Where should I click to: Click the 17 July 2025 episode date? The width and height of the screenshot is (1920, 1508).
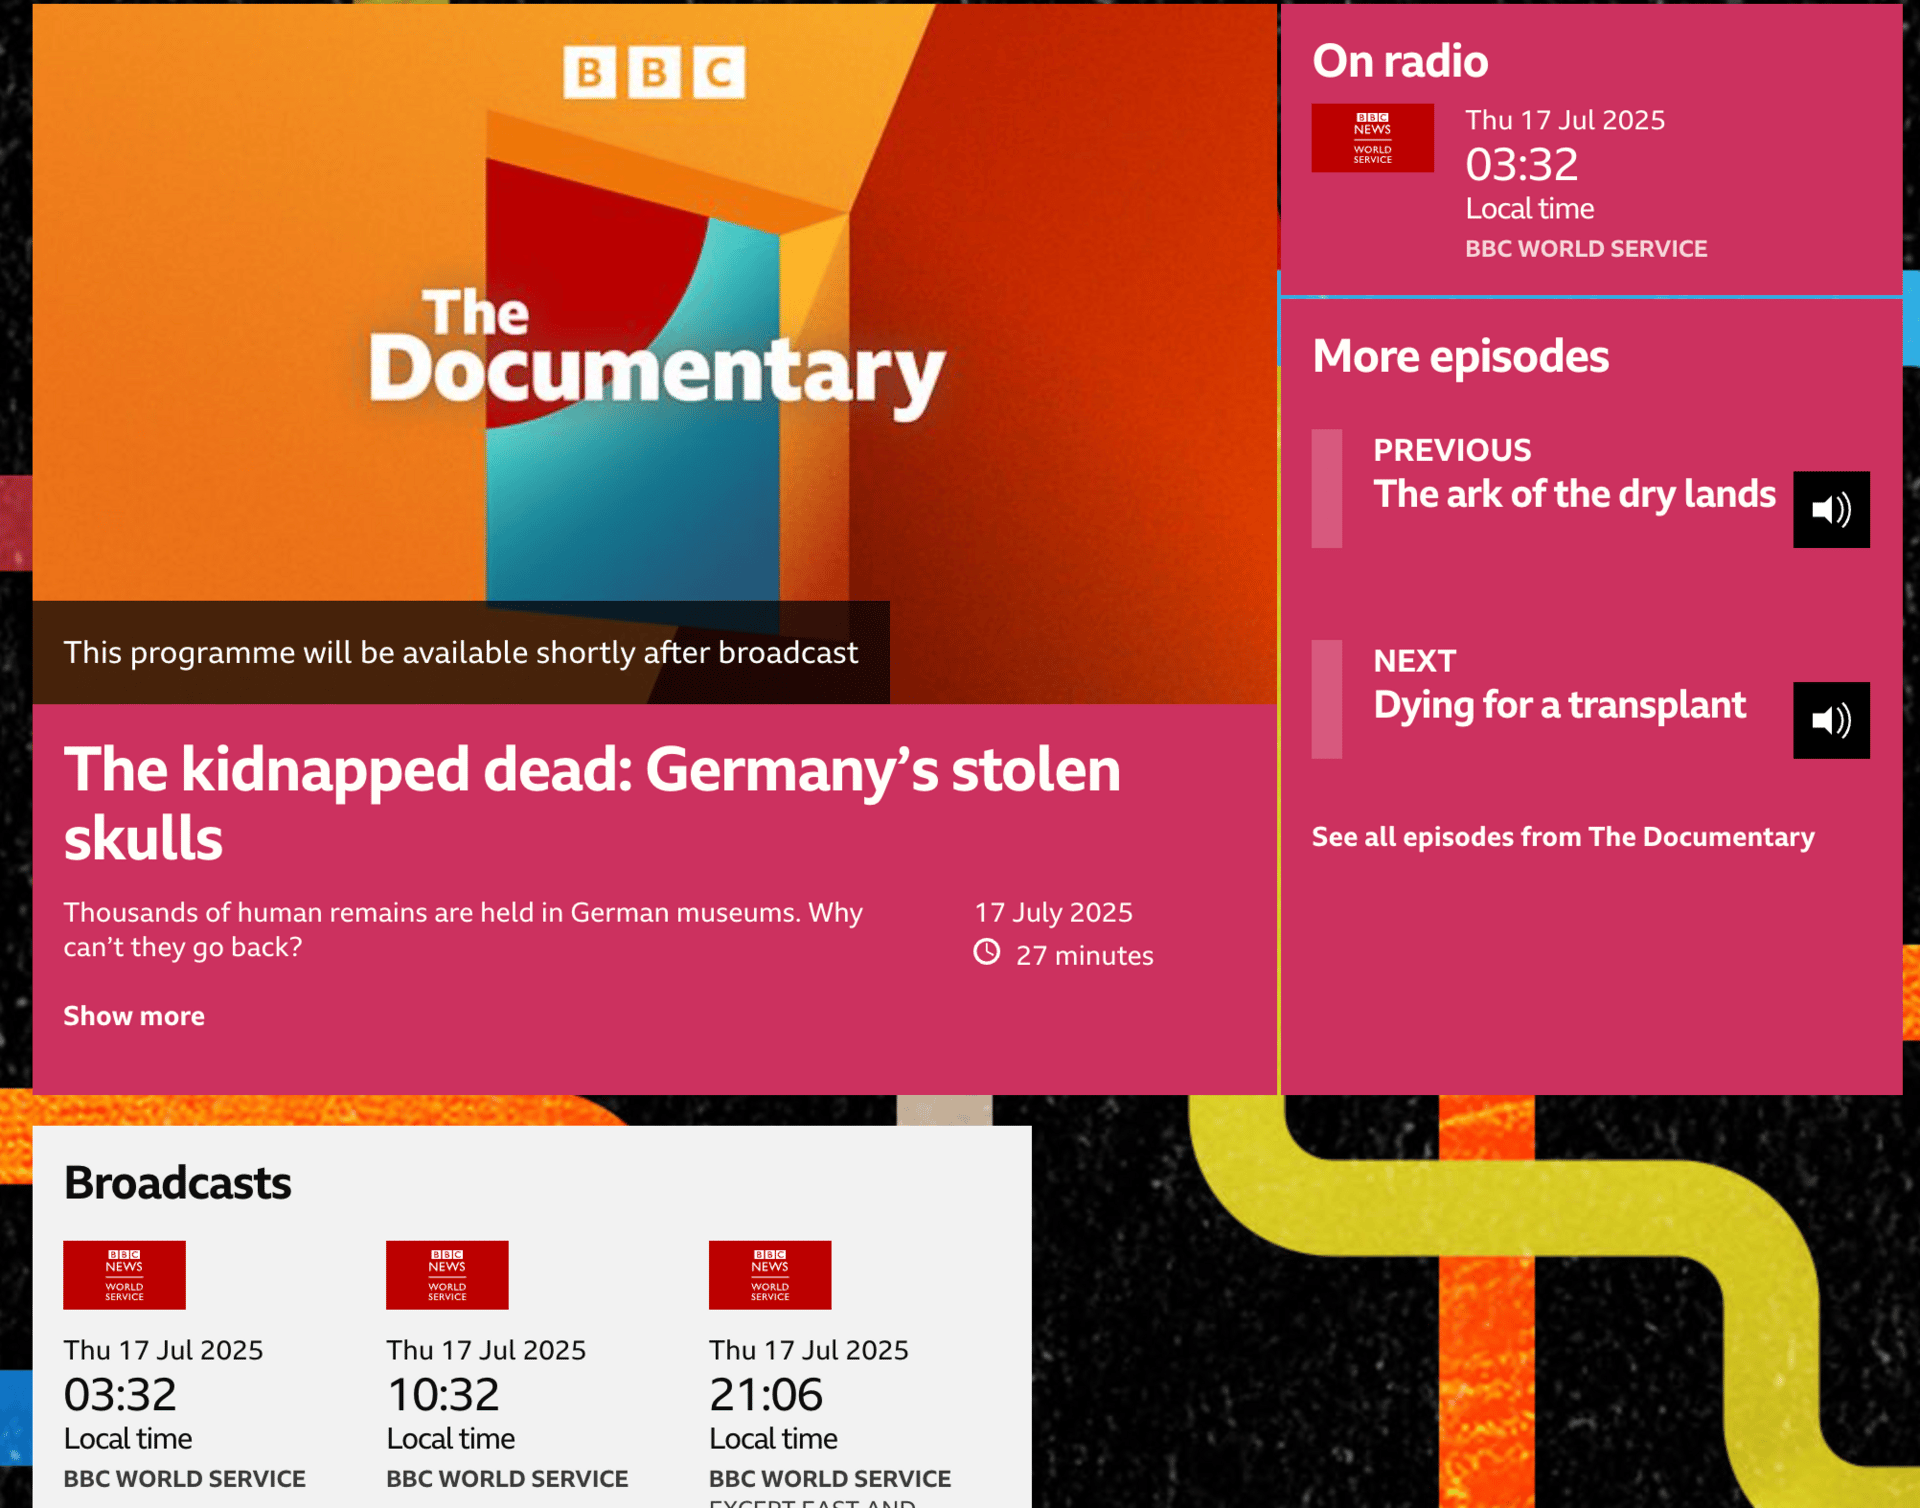pos(1053,912)
